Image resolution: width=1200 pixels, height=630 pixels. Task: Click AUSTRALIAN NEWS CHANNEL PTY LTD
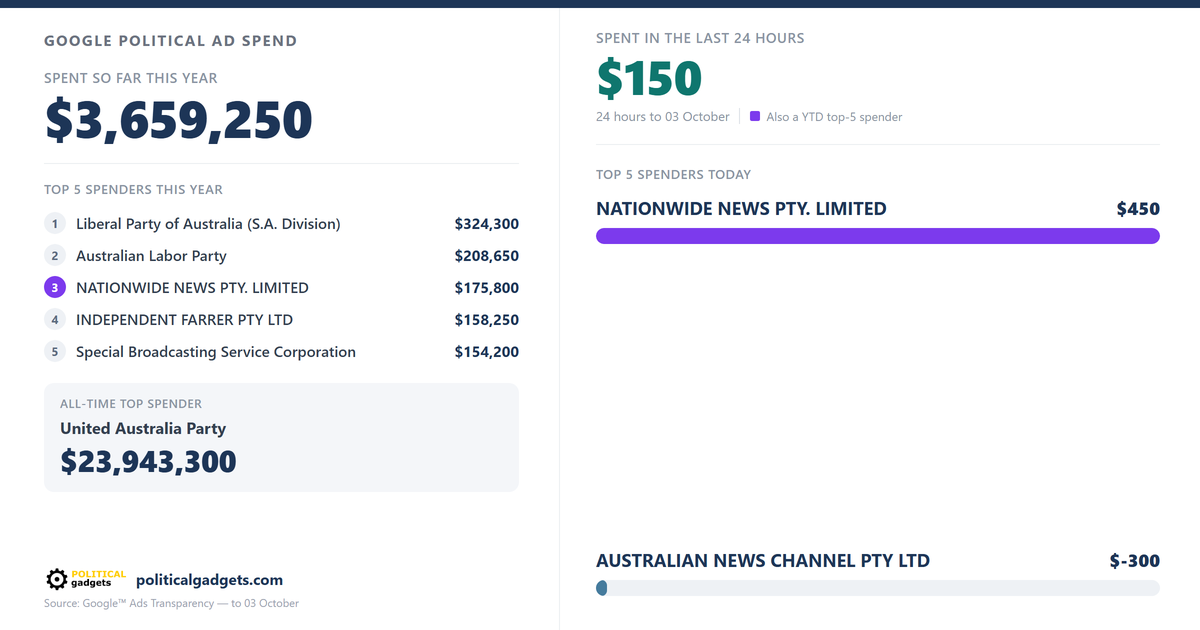coord(763,561)
